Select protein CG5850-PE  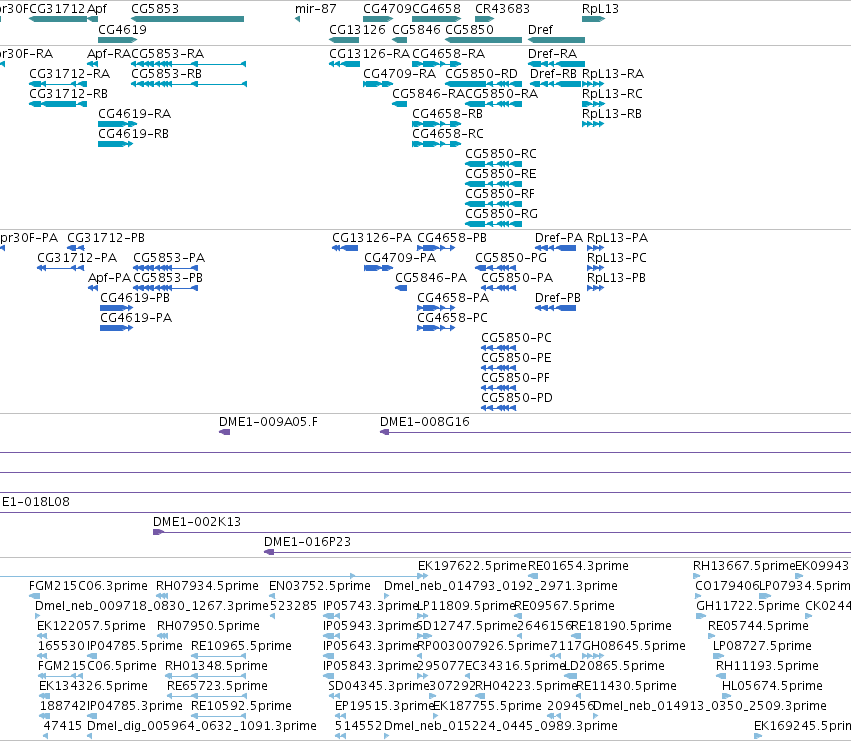[x=516, y=358]
